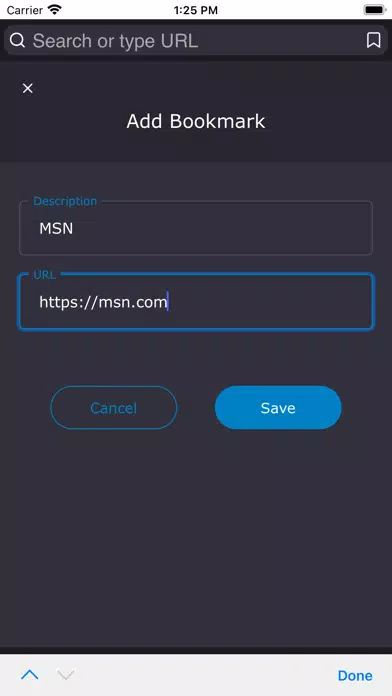Tap the magnifying glass search icon
392x696 pixels.
(17, 40)
